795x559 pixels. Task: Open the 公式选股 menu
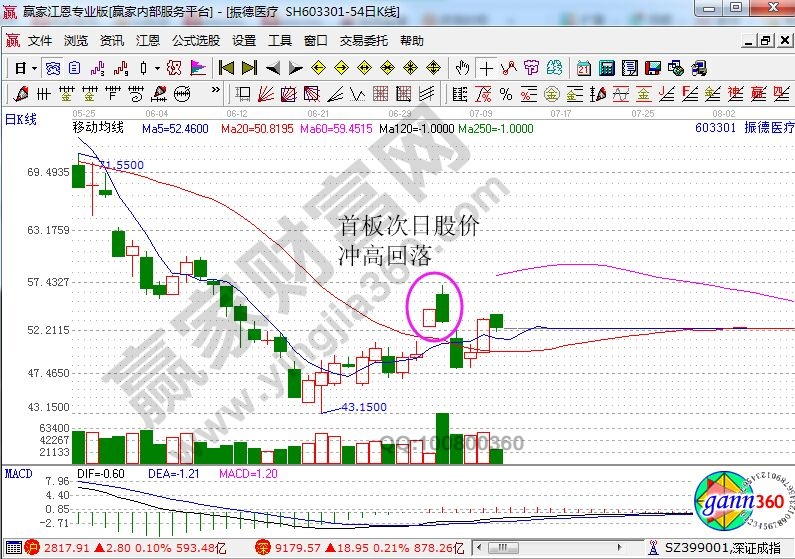click(x=195, y=41)
